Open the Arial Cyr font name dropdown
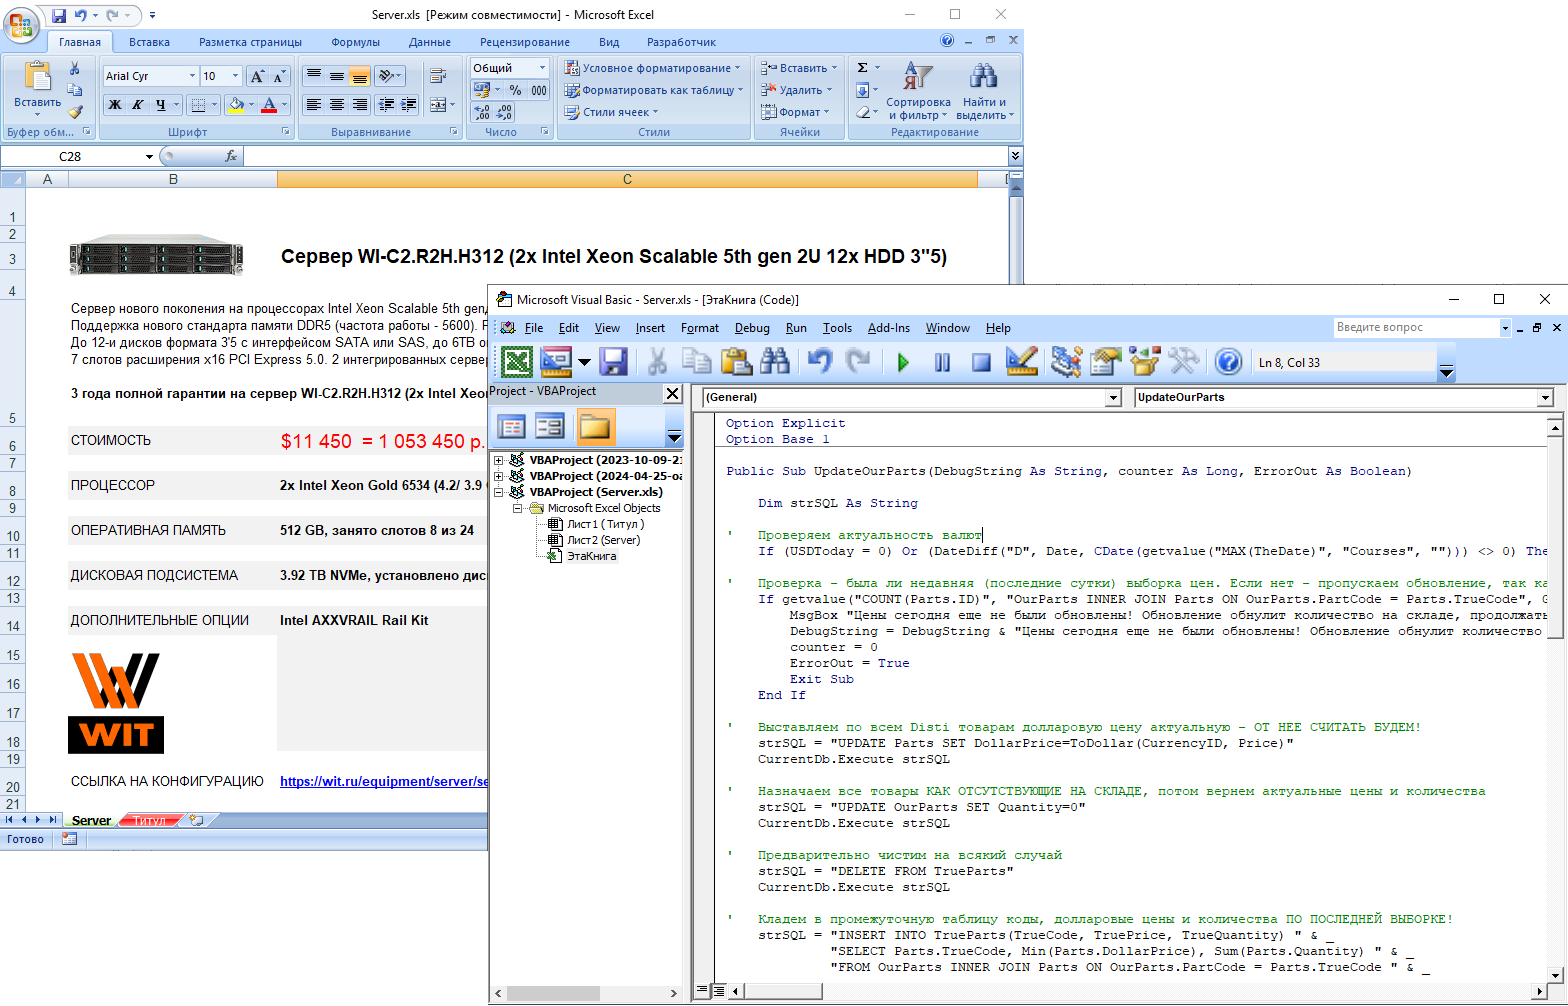Viewport: 1568px width, 1006px height. (192, 76)
